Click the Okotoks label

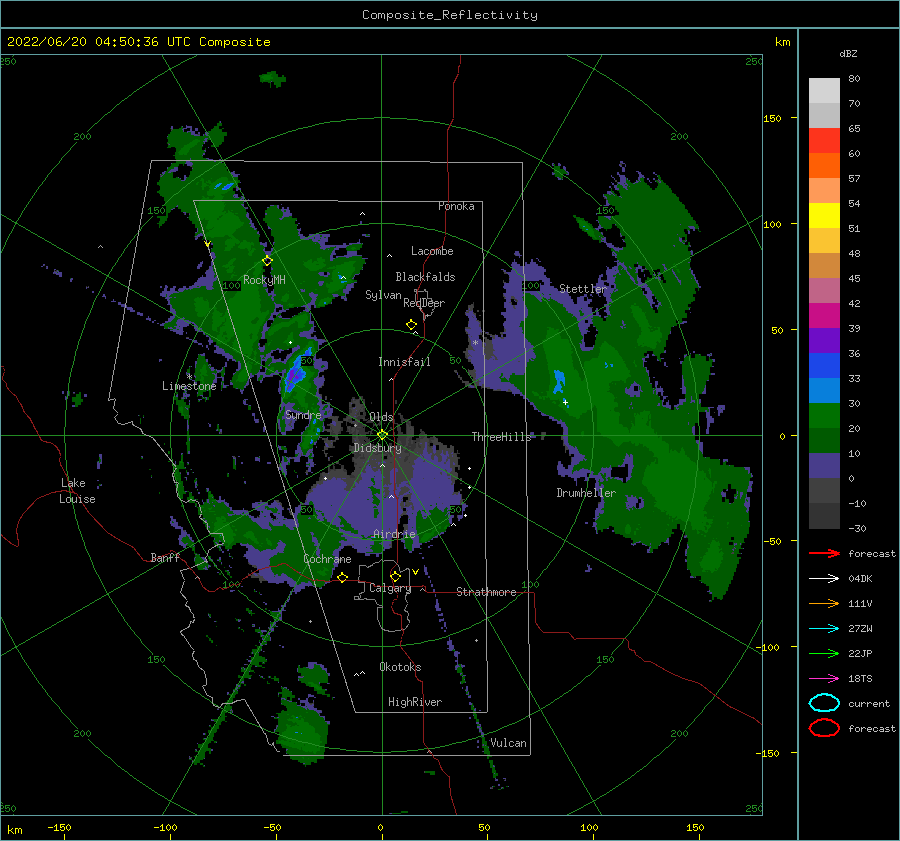(400, 667)
